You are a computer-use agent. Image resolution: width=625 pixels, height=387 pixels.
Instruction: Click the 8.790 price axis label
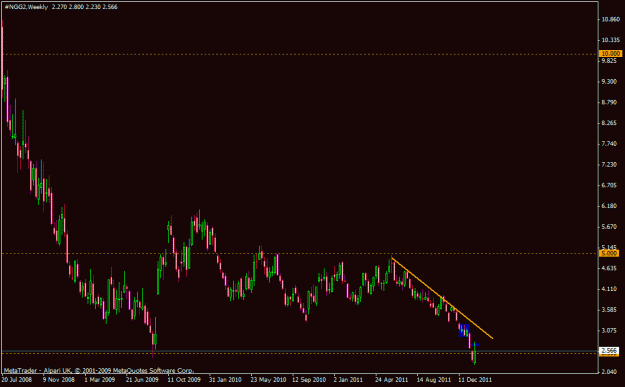click(610, 102)
